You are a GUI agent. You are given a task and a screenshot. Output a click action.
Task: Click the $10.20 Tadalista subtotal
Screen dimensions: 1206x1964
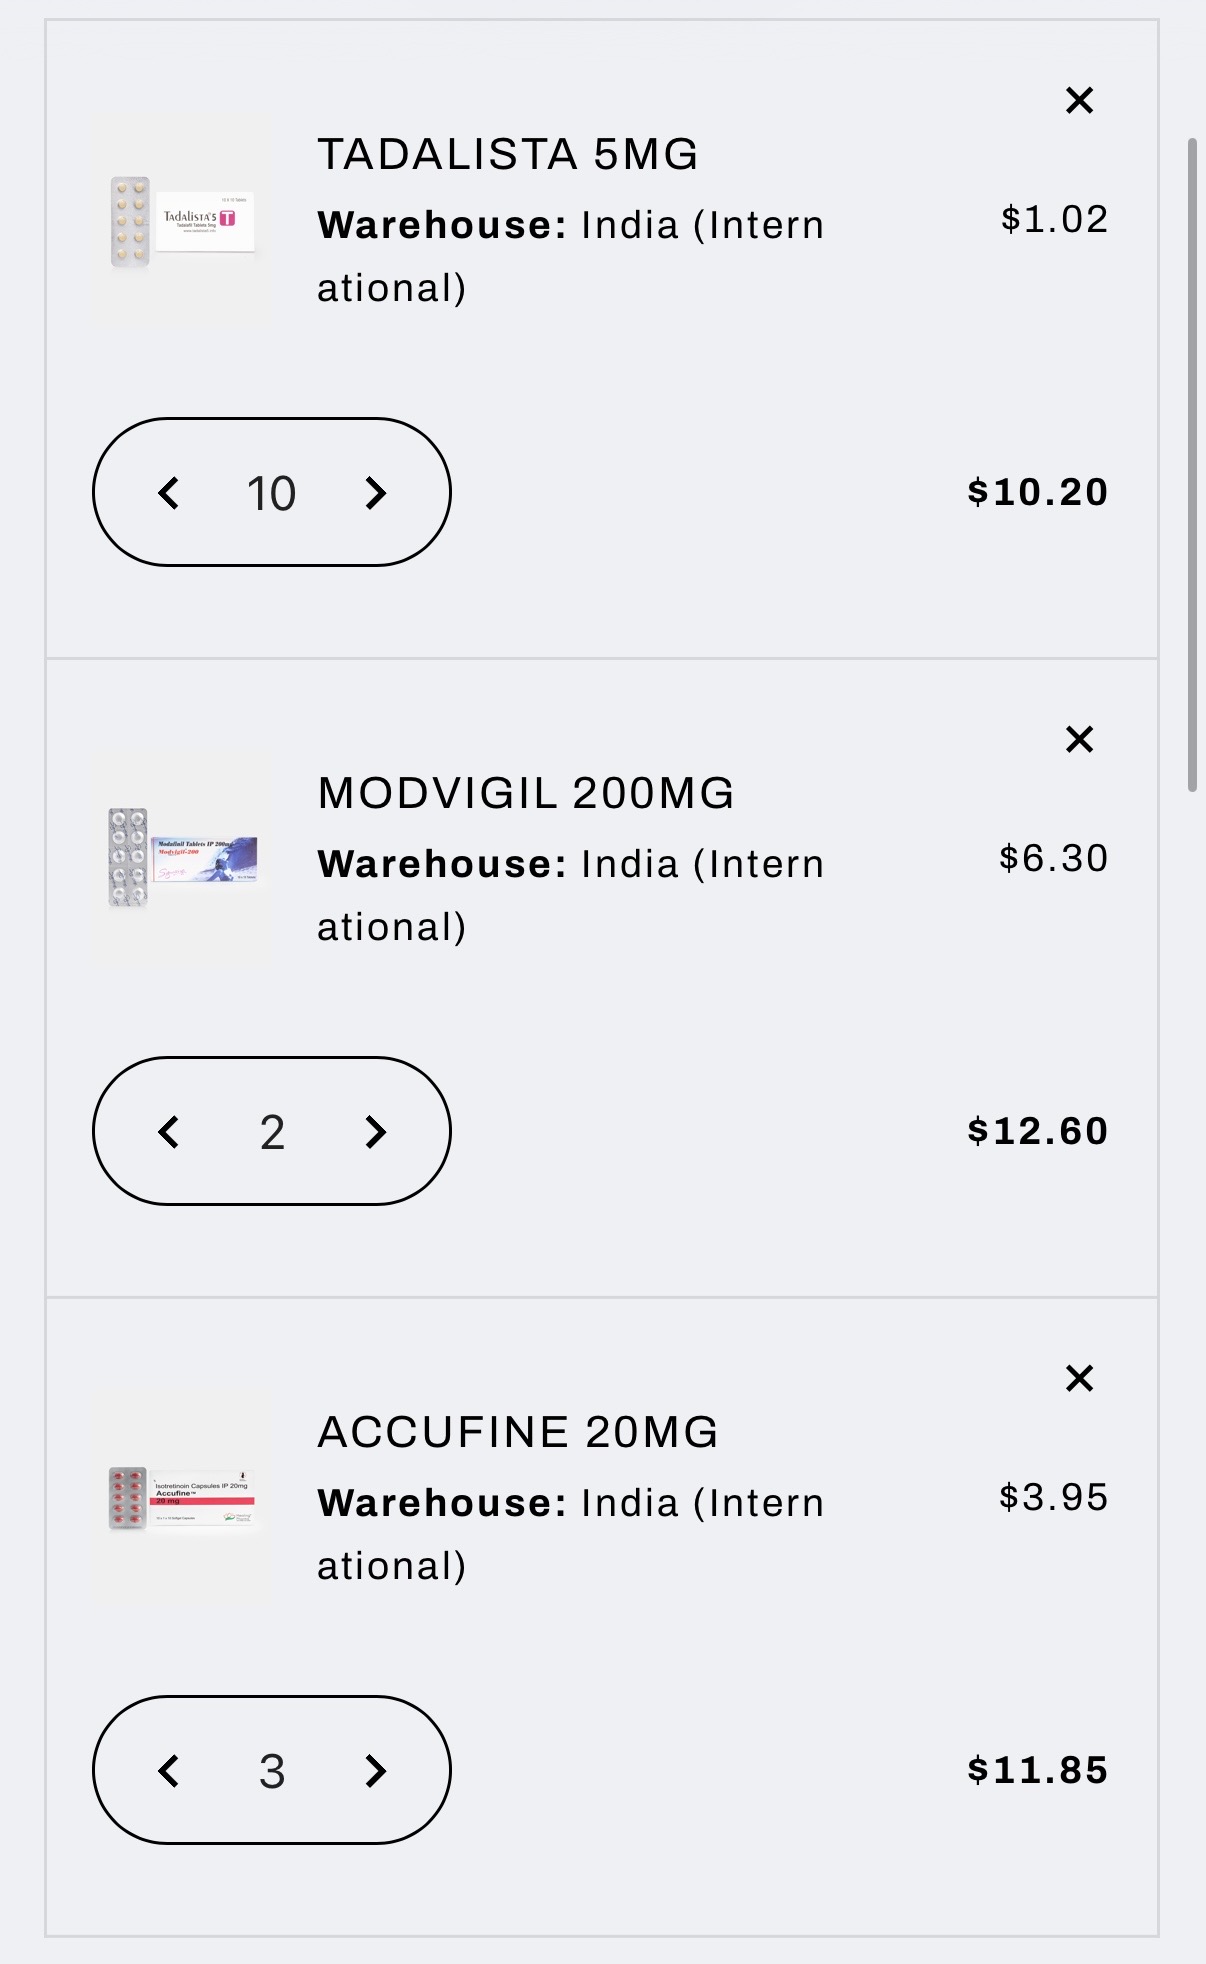tap(1037, 492)
